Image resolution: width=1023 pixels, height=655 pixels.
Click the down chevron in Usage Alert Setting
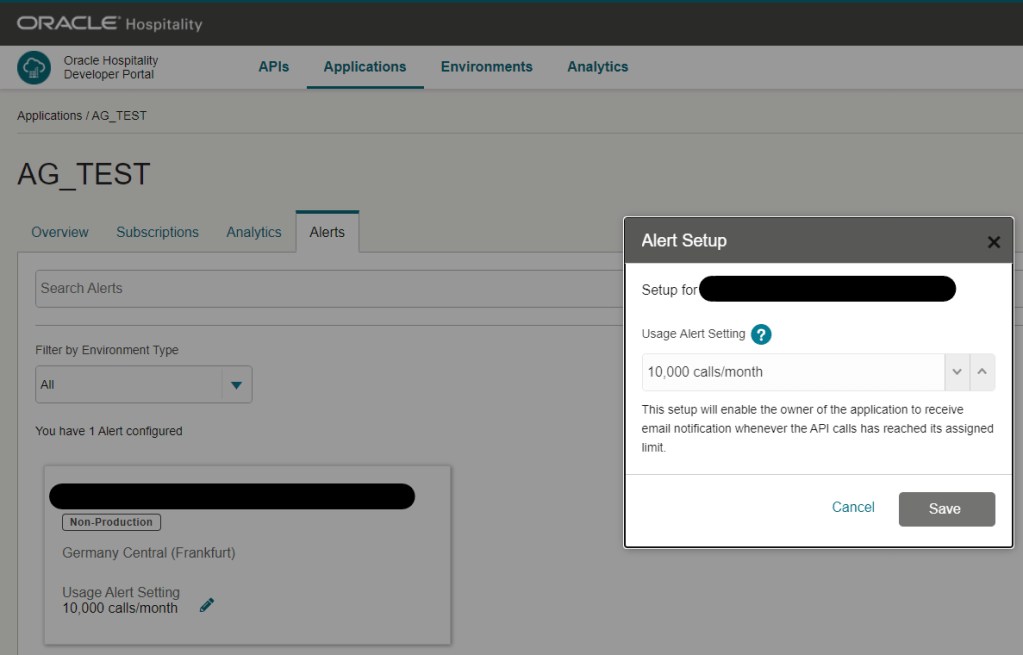957,372
